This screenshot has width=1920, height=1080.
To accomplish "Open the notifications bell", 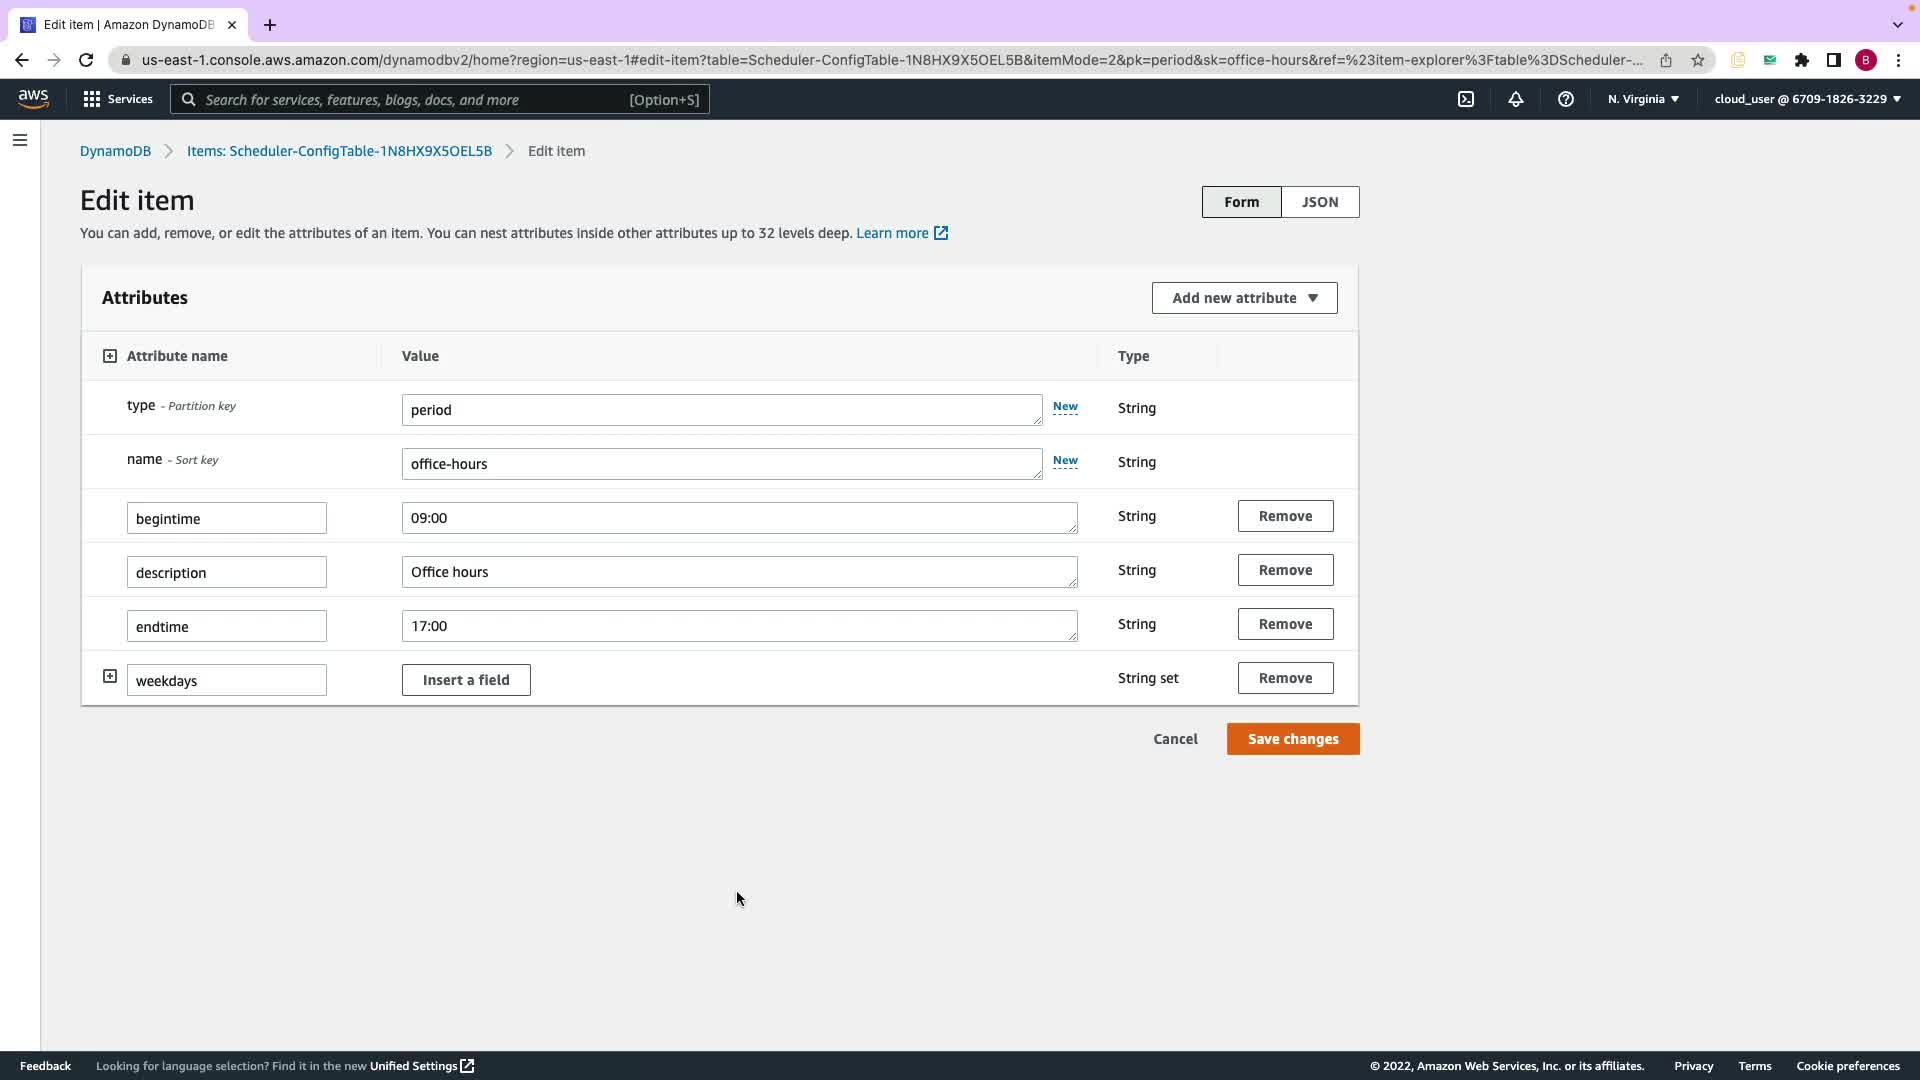I will pos(1516,99).
